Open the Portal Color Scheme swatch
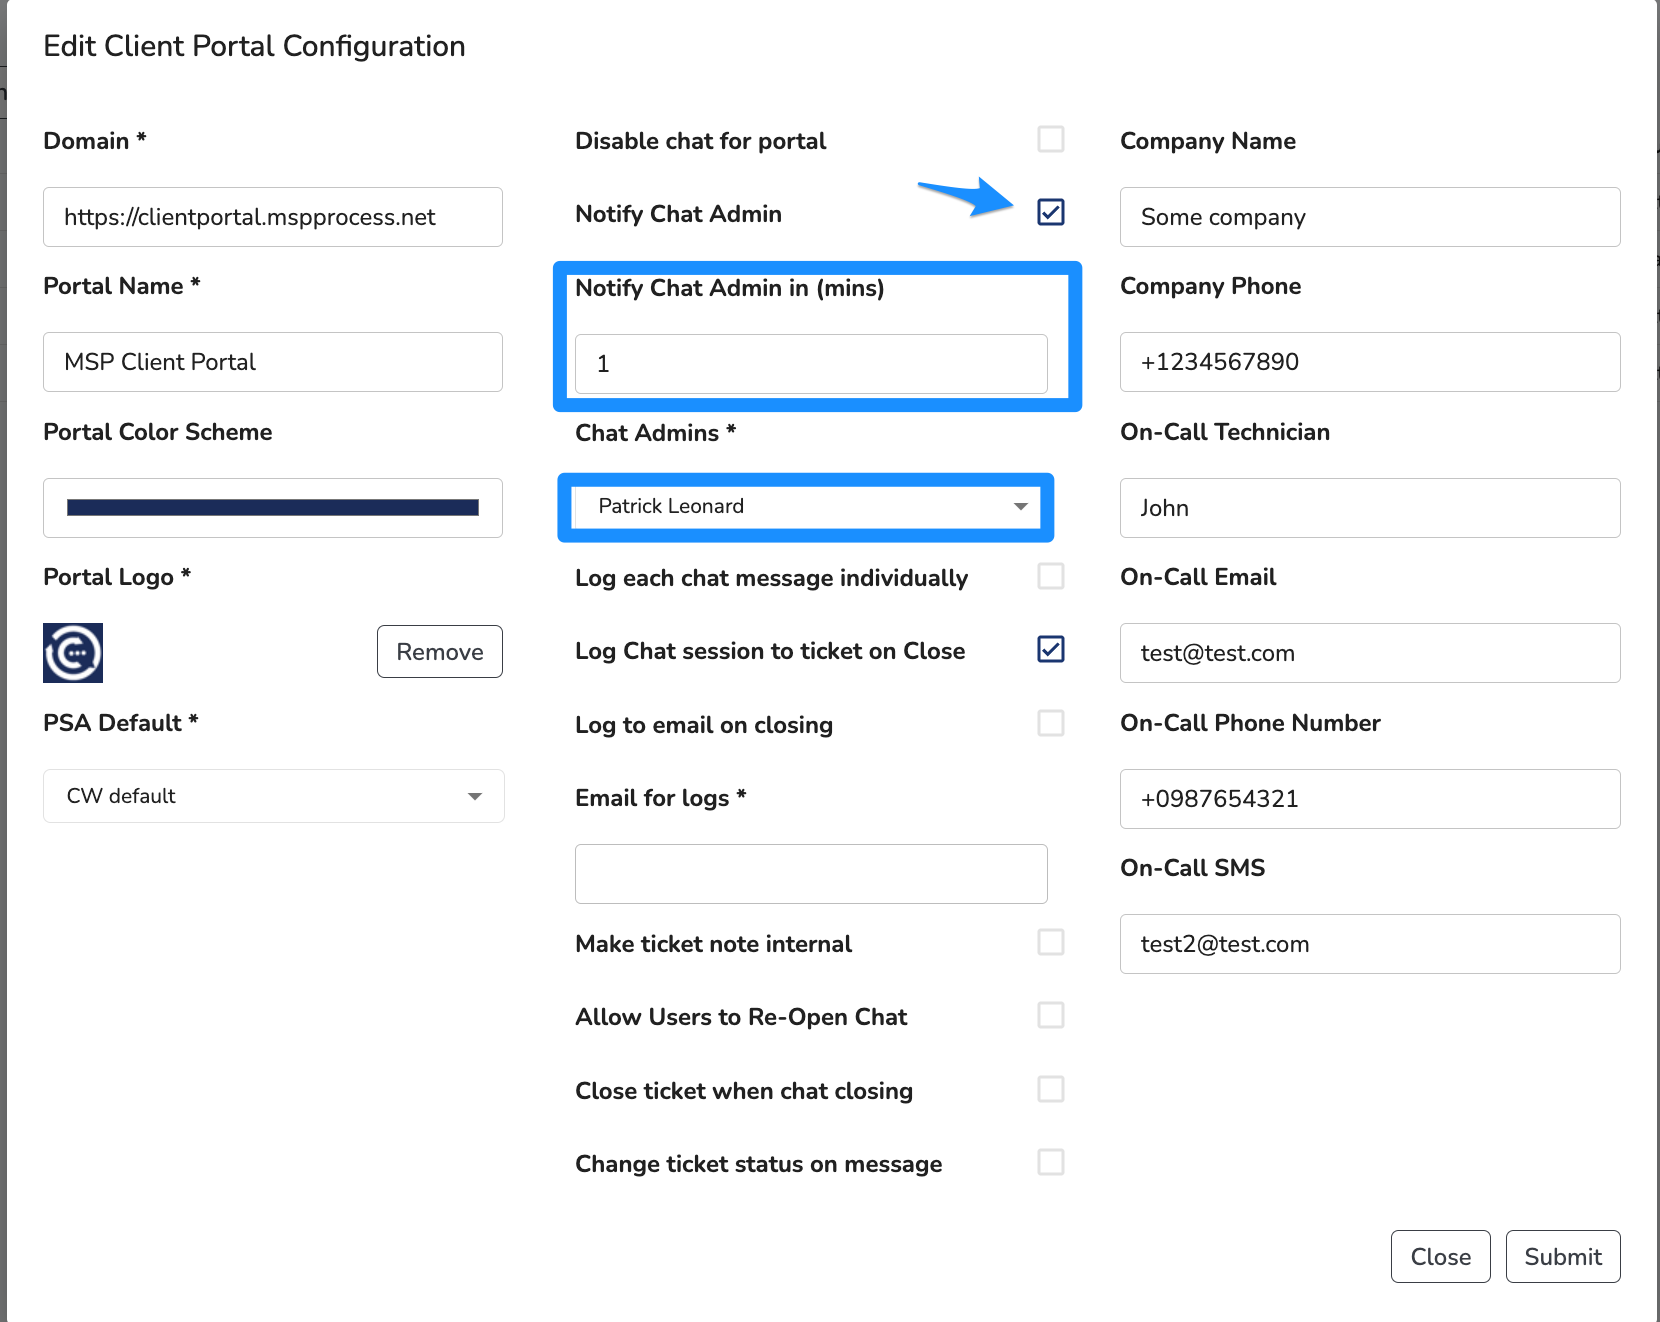The height and width of the screenshot is (1322, 1660). (272, 508)
